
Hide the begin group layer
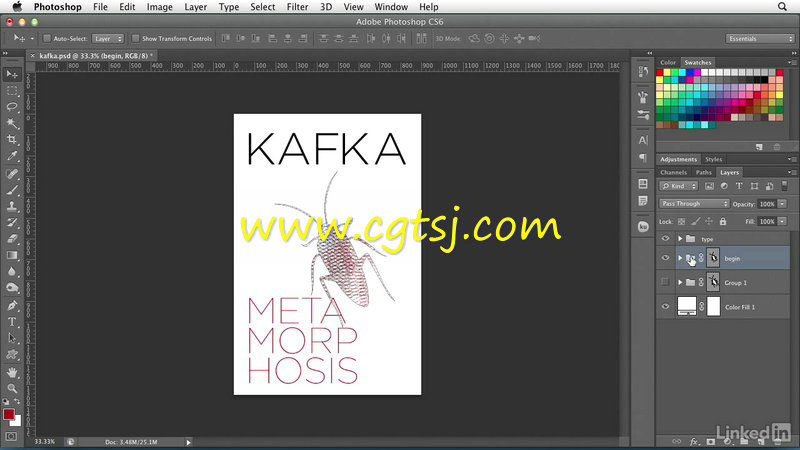click(665, 258)
